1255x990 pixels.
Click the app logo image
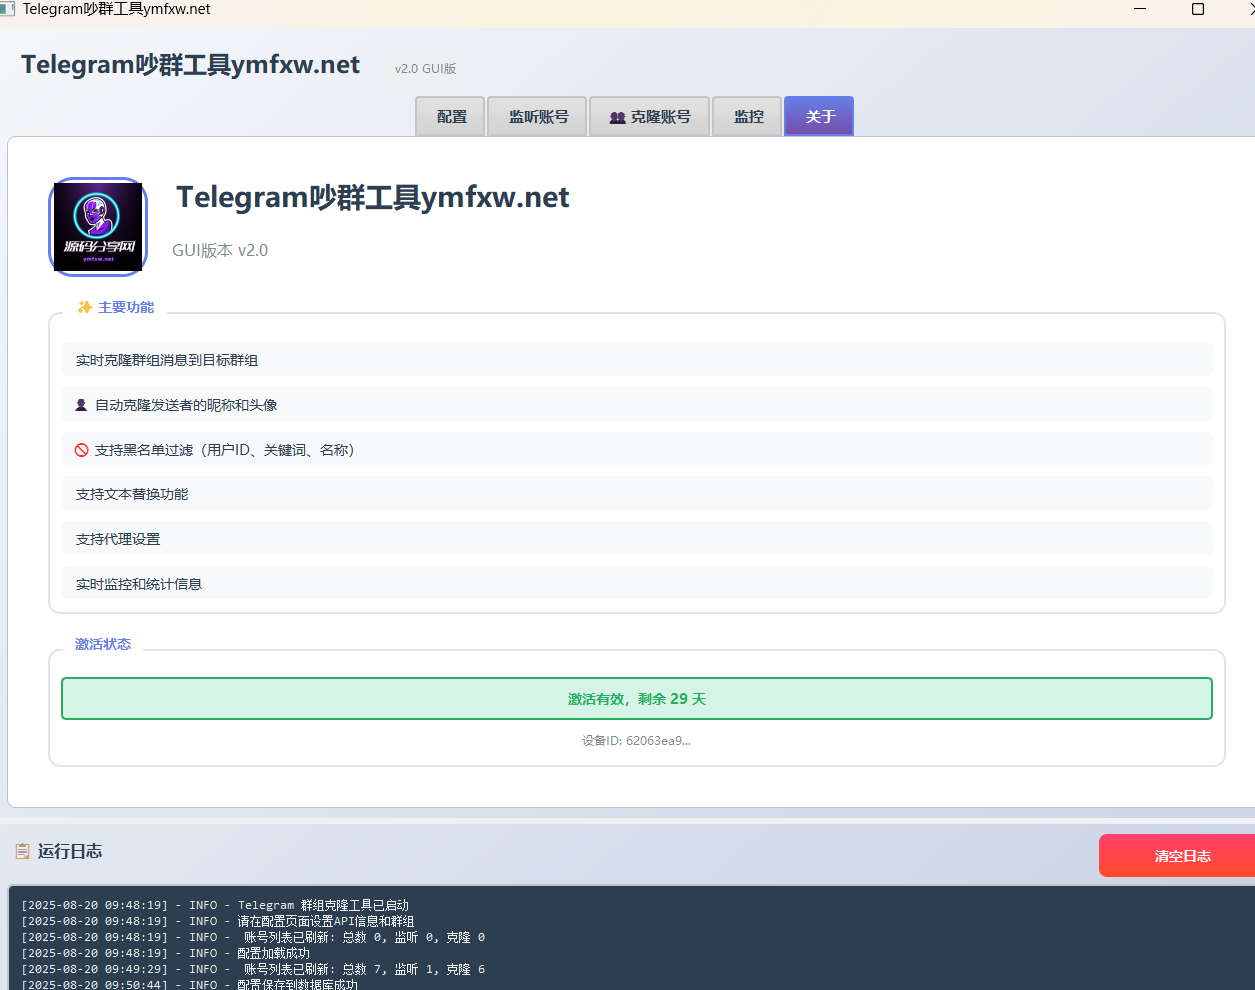click(x=98, y=226)
